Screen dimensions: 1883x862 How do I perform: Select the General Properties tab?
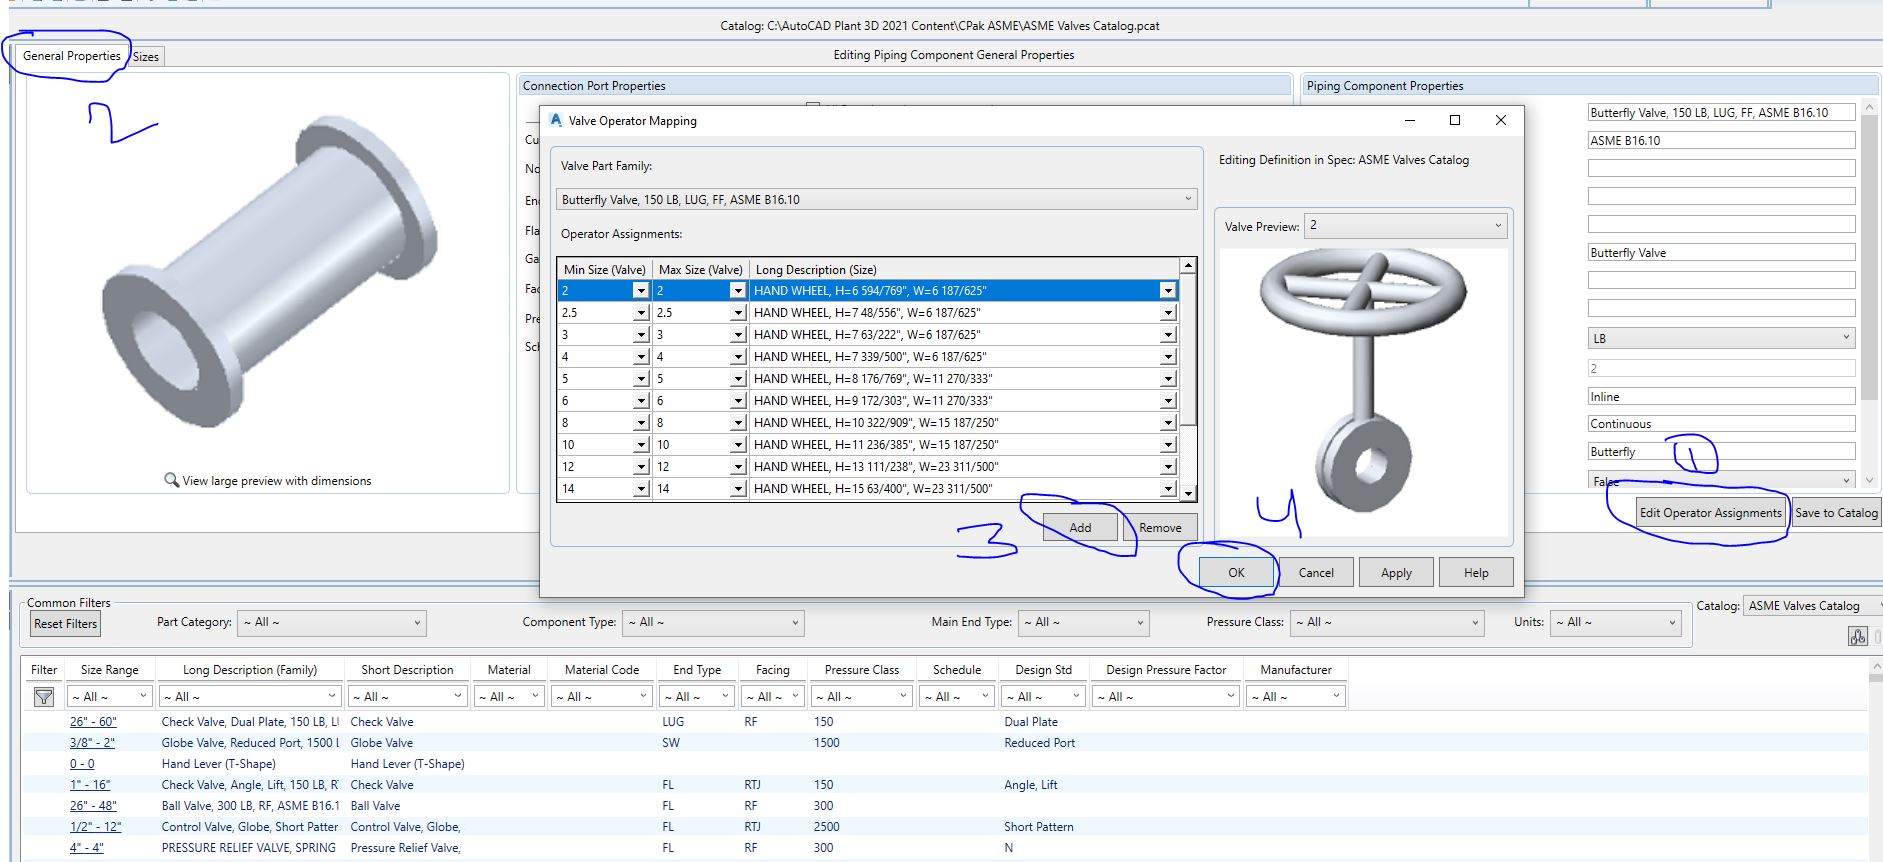coord(71,56)
